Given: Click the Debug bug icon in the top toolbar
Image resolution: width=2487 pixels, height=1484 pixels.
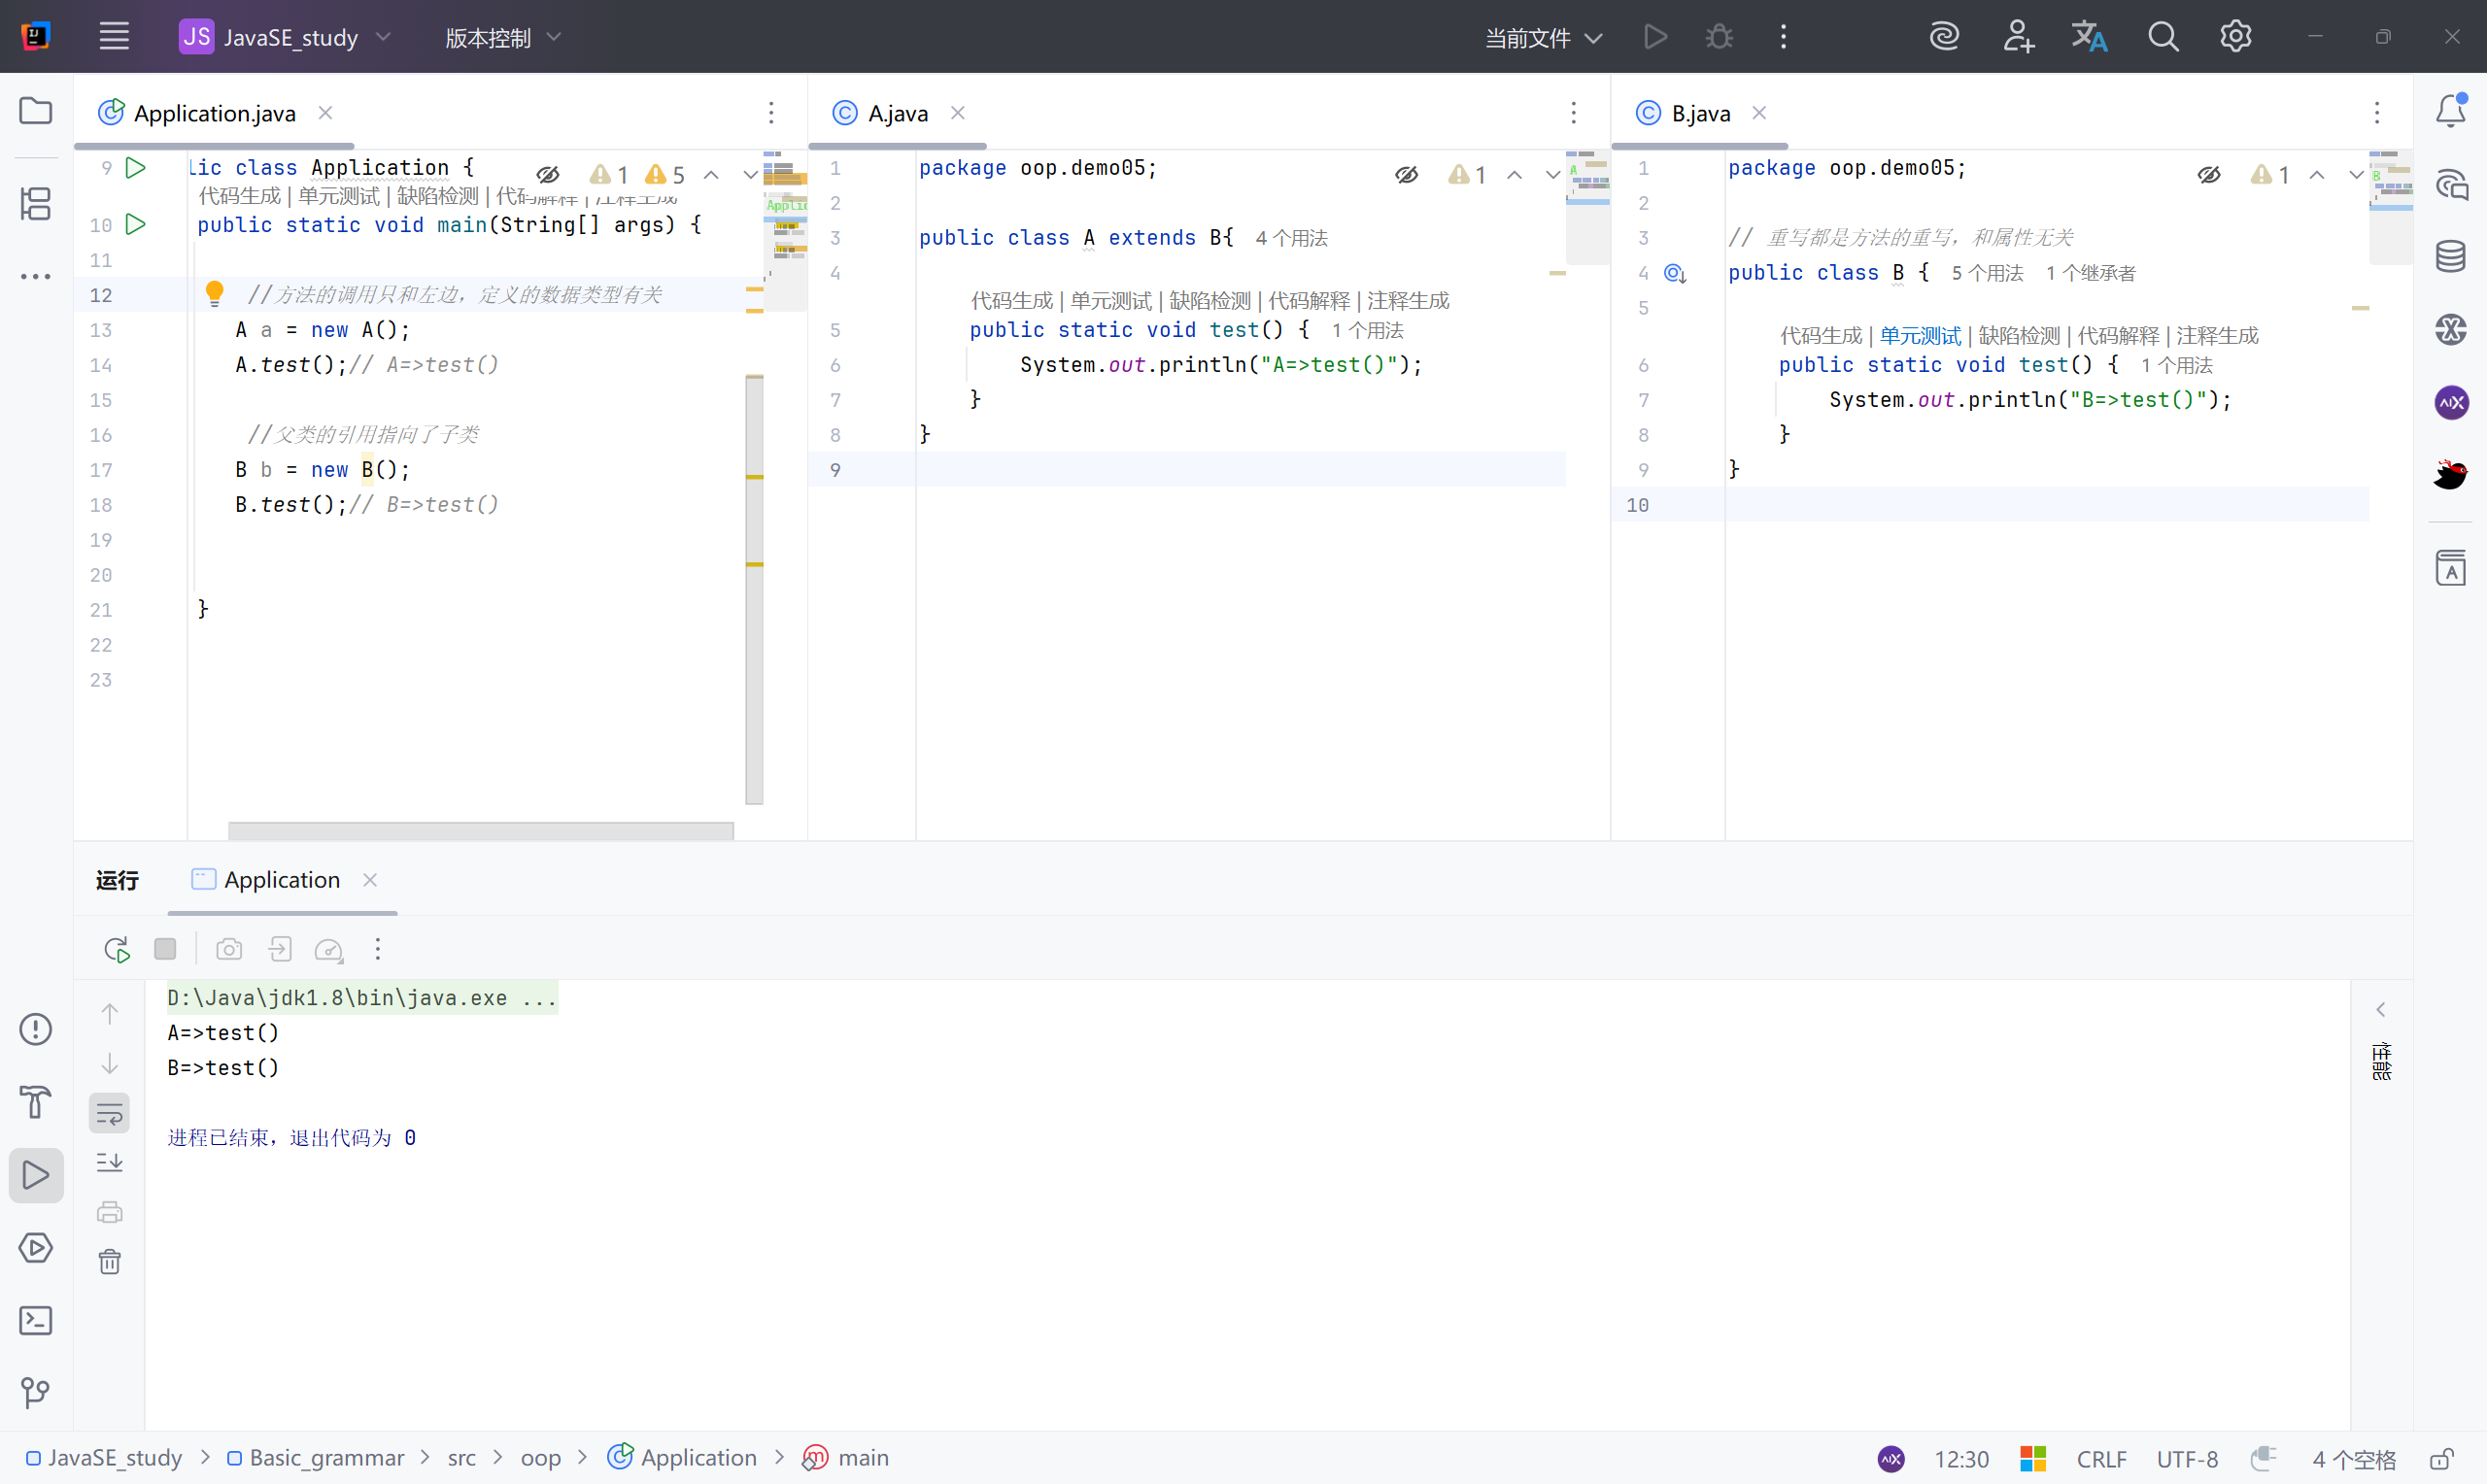Looking at the screenshot, I should pyautogui.click(x=1719, y=37).
